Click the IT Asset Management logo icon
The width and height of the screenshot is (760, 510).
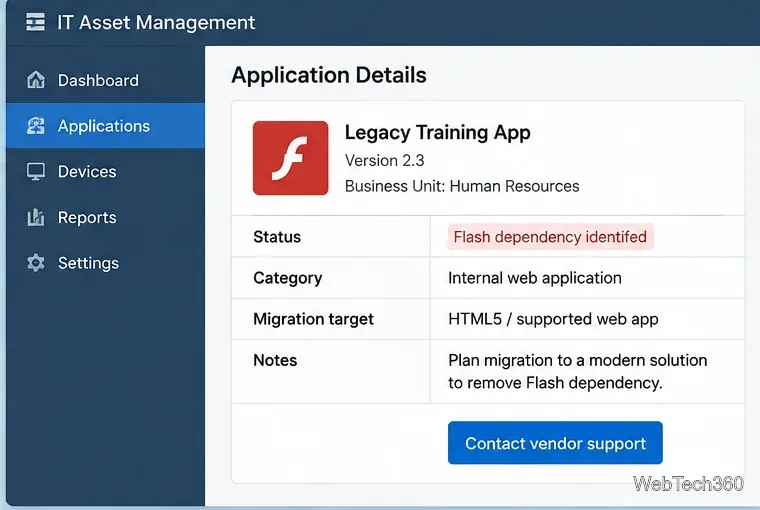35,22
